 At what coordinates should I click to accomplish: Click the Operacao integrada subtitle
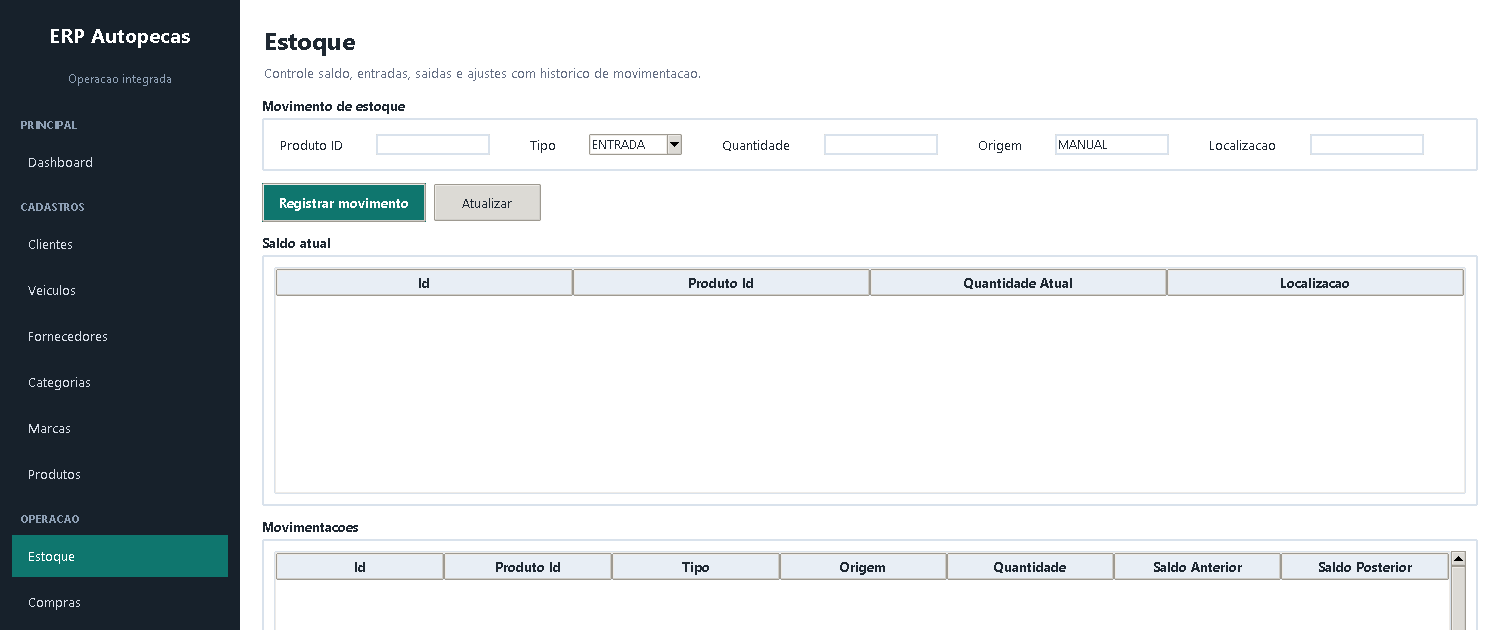click(x=120, y=79)
